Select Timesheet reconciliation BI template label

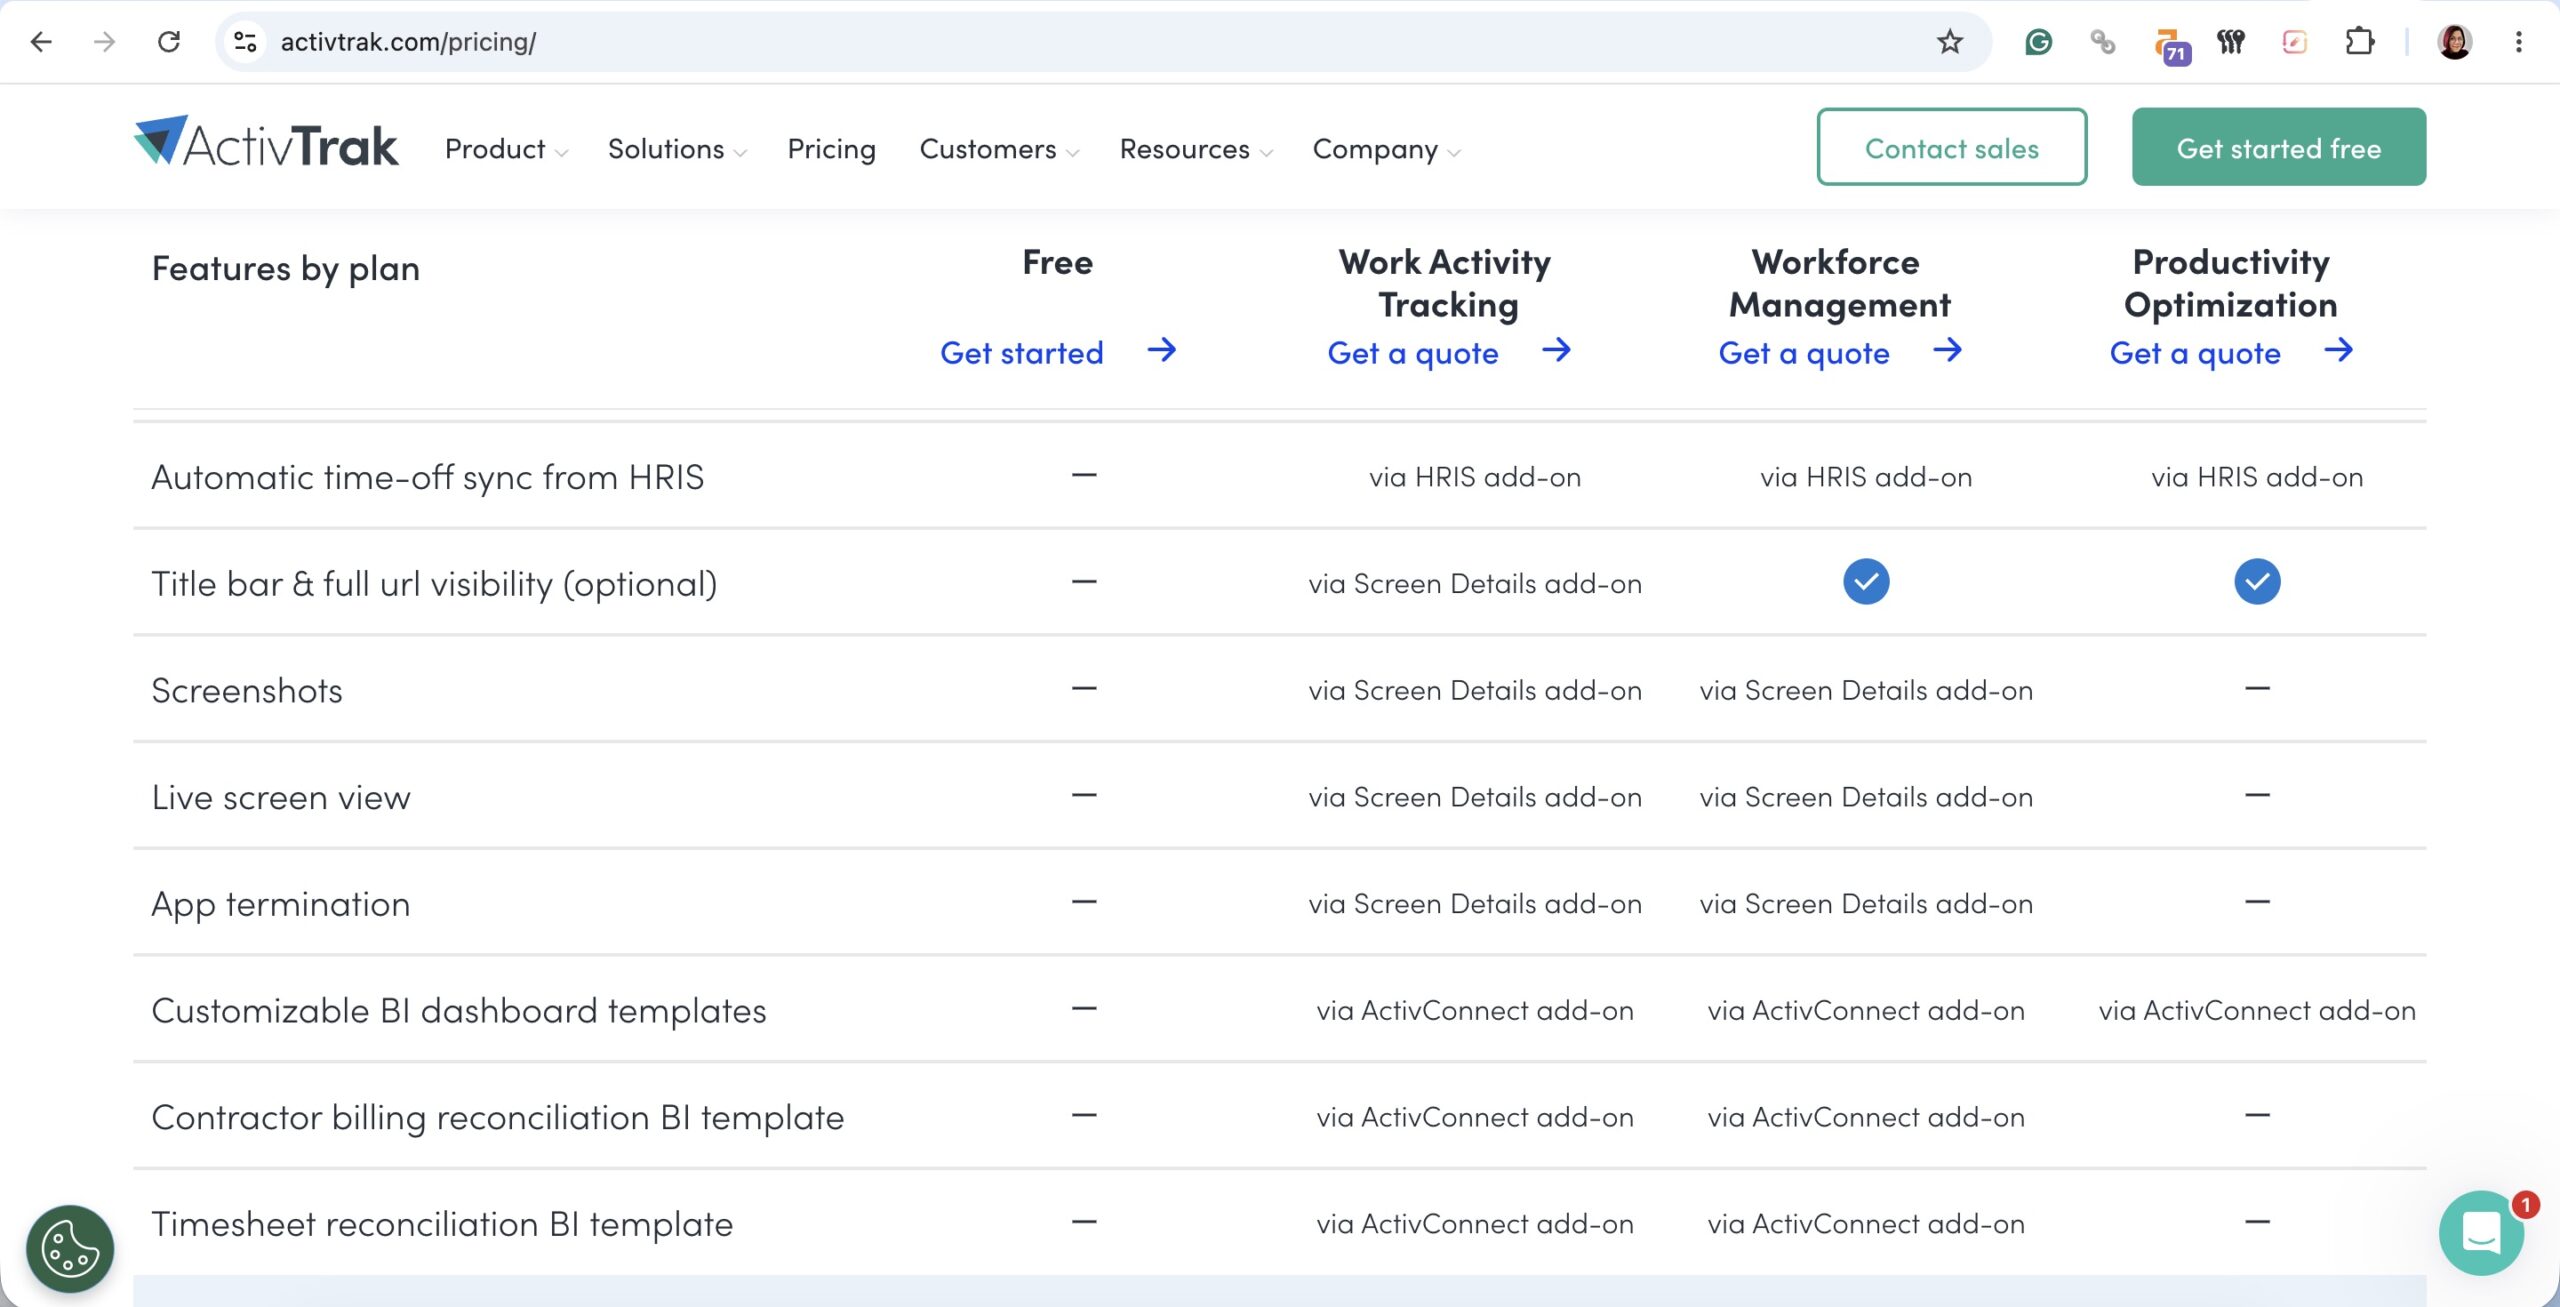click(x=442, y=1224)
